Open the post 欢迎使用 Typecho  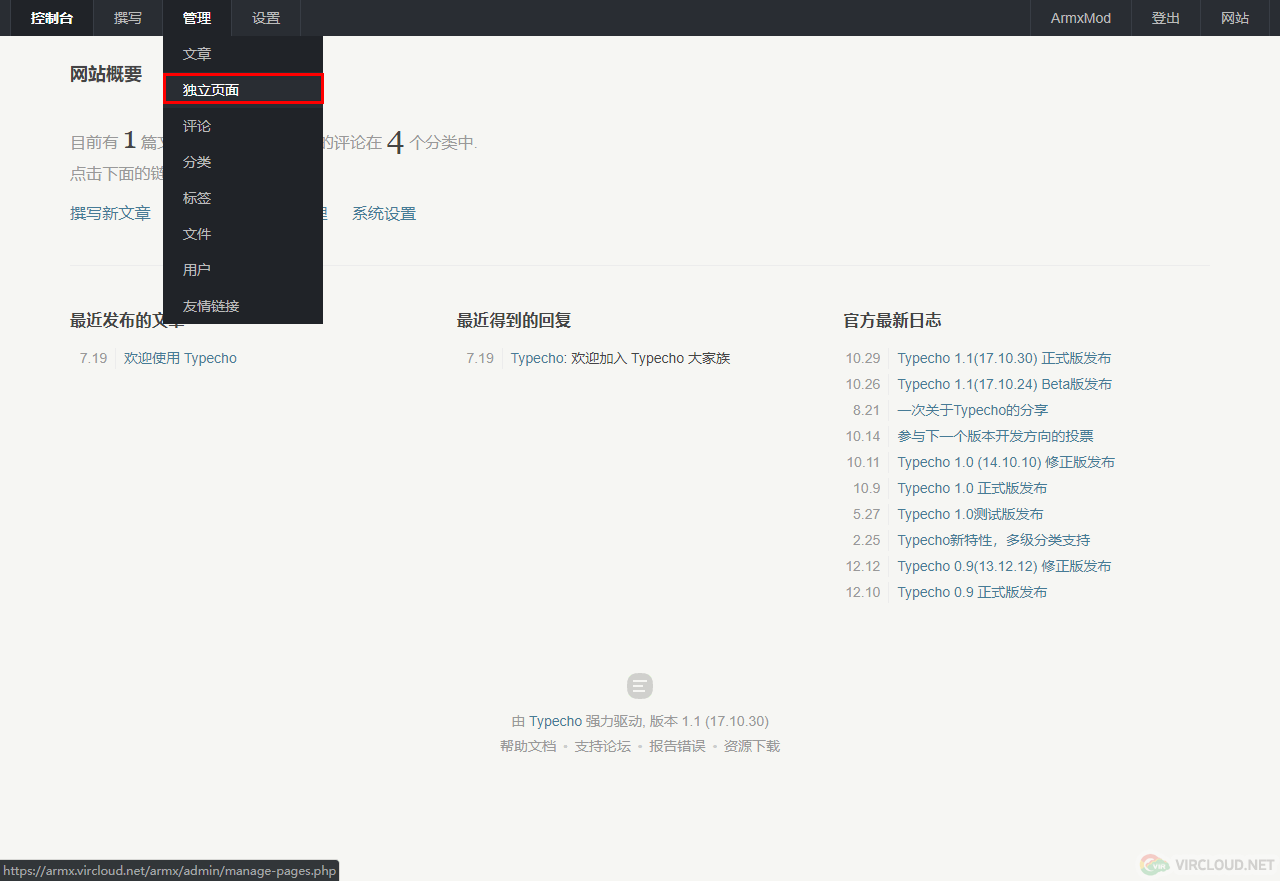[x=180, y=358]
